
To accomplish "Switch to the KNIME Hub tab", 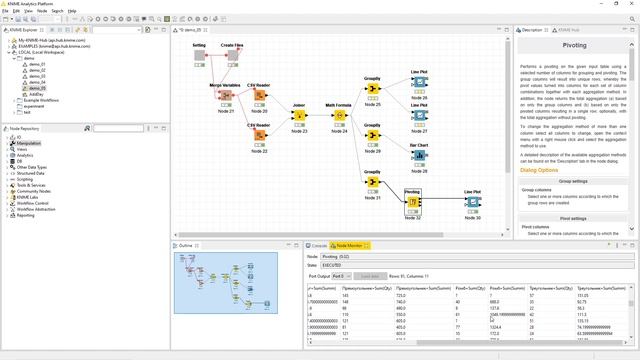I will [x=566, y=30].
